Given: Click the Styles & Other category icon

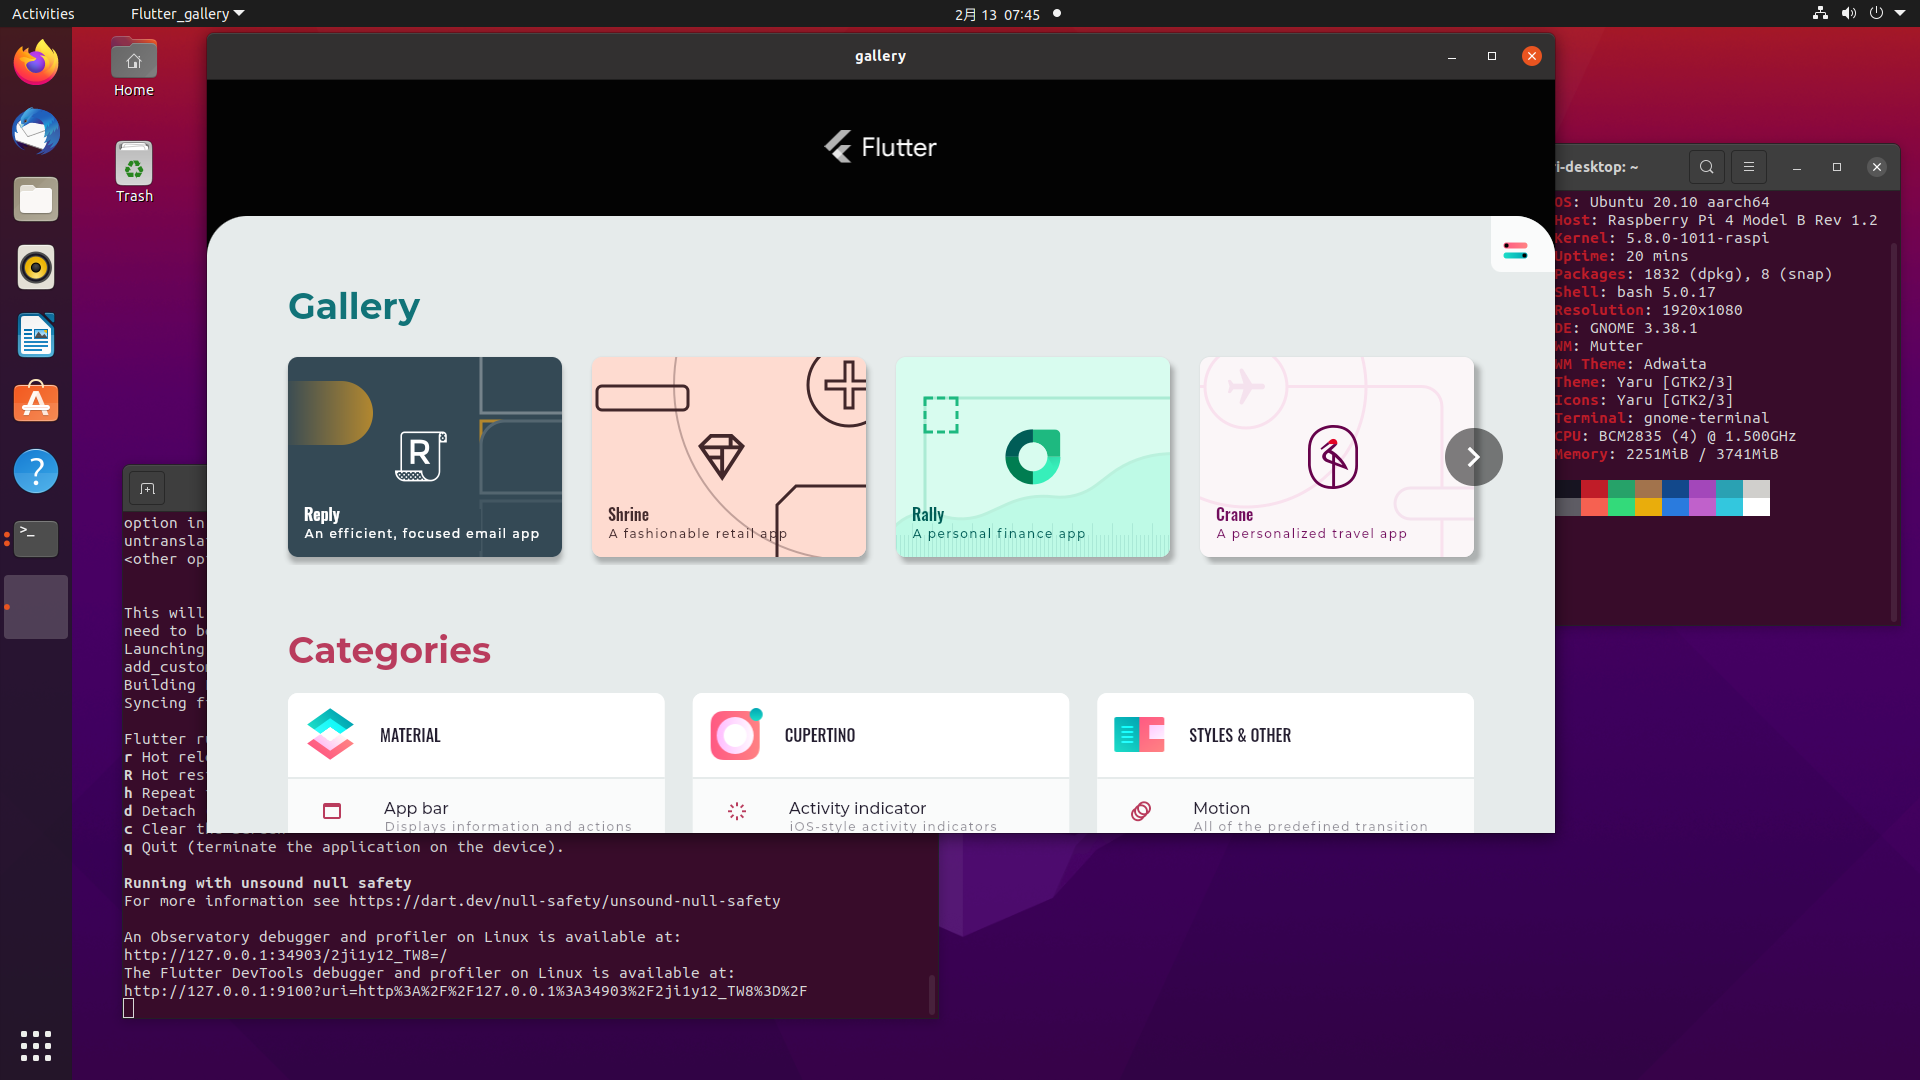Looking at the screenshot, I should tap(1140, 734).
